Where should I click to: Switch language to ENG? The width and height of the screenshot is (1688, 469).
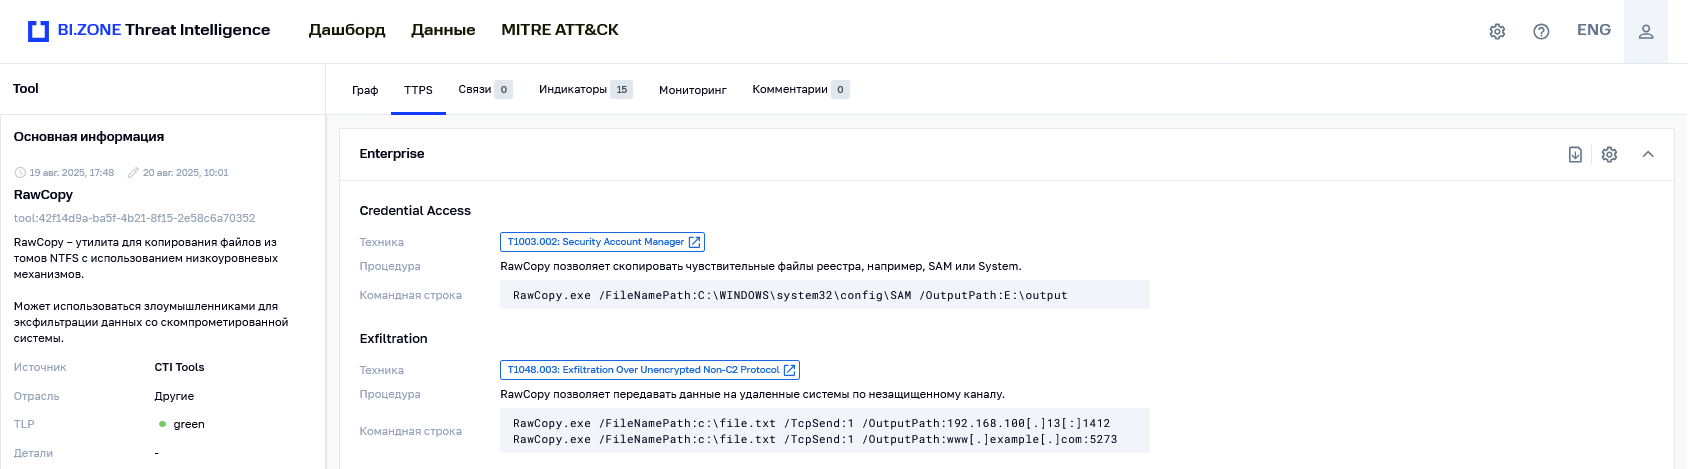tap(1594, 30)
